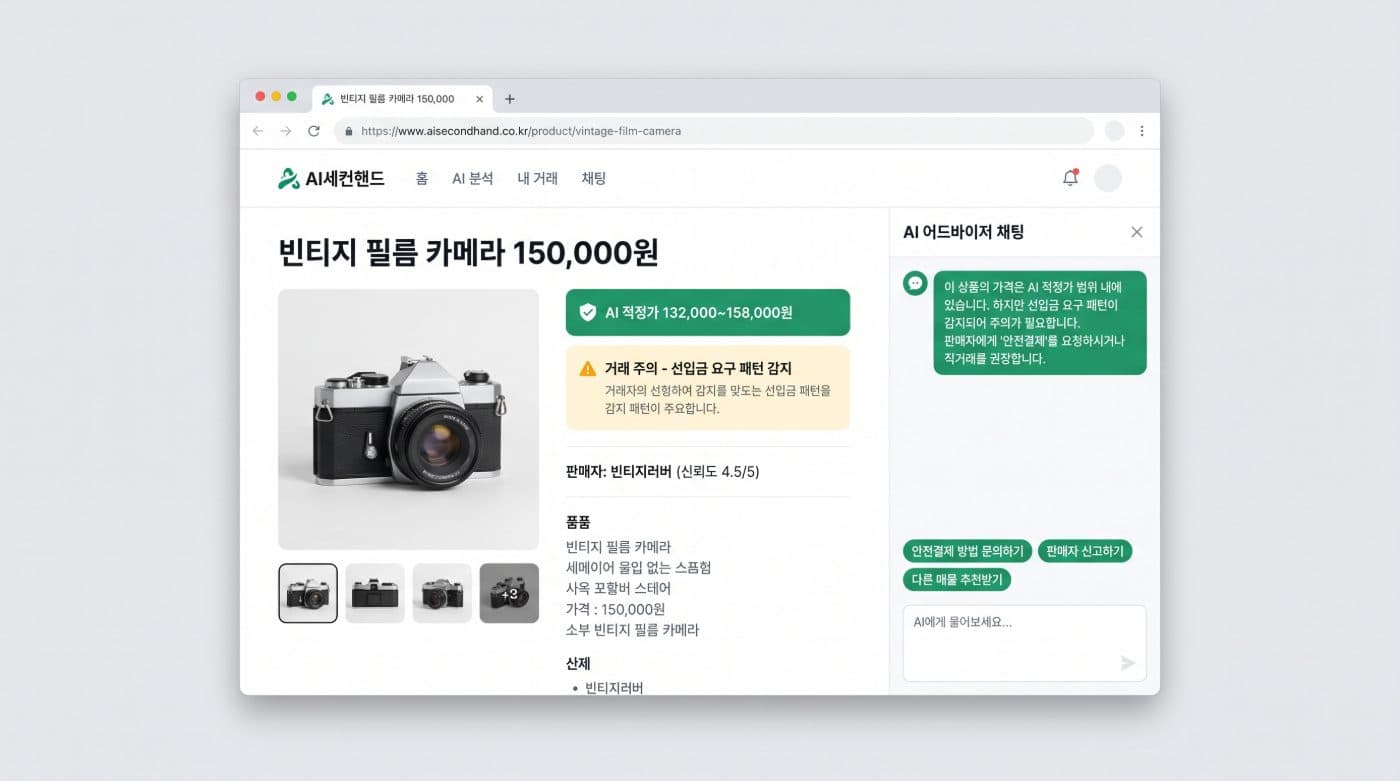Screen dimensions: 1400x781
Task: Click the 빈티지러버 bullet item under 산제
Action: (x=614, y=687)
